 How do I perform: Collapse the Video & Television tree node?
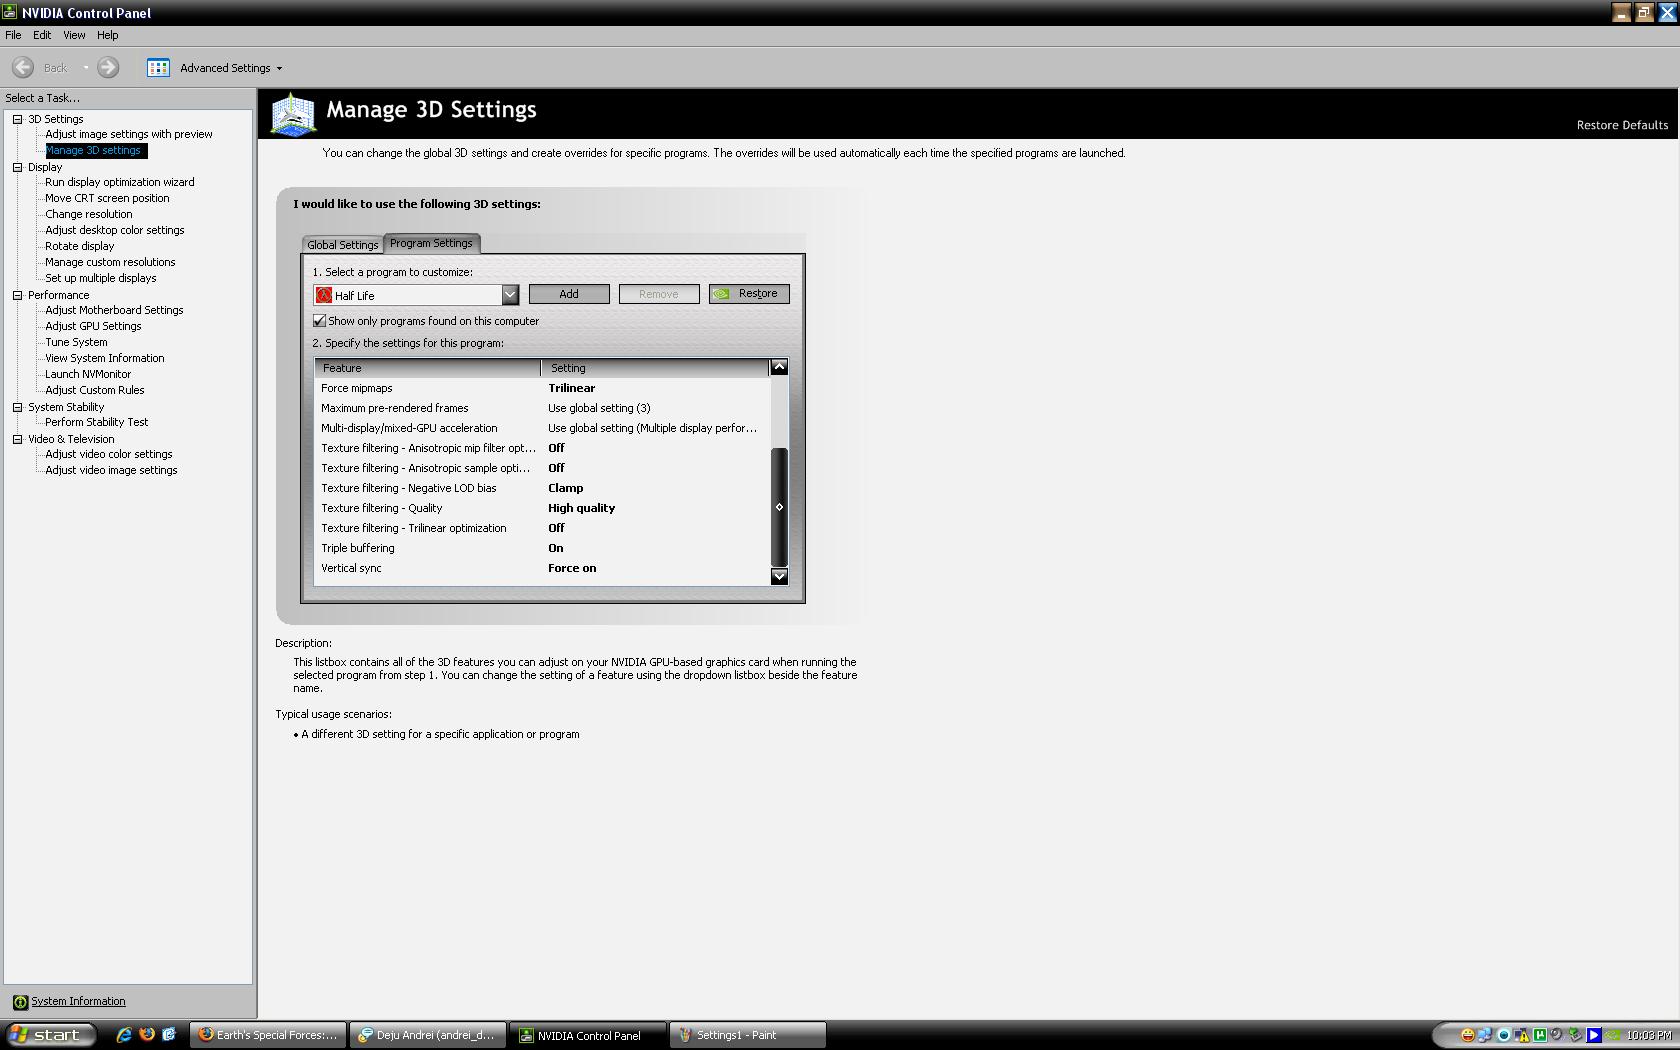pyautogui.click(x=17, y=439)
